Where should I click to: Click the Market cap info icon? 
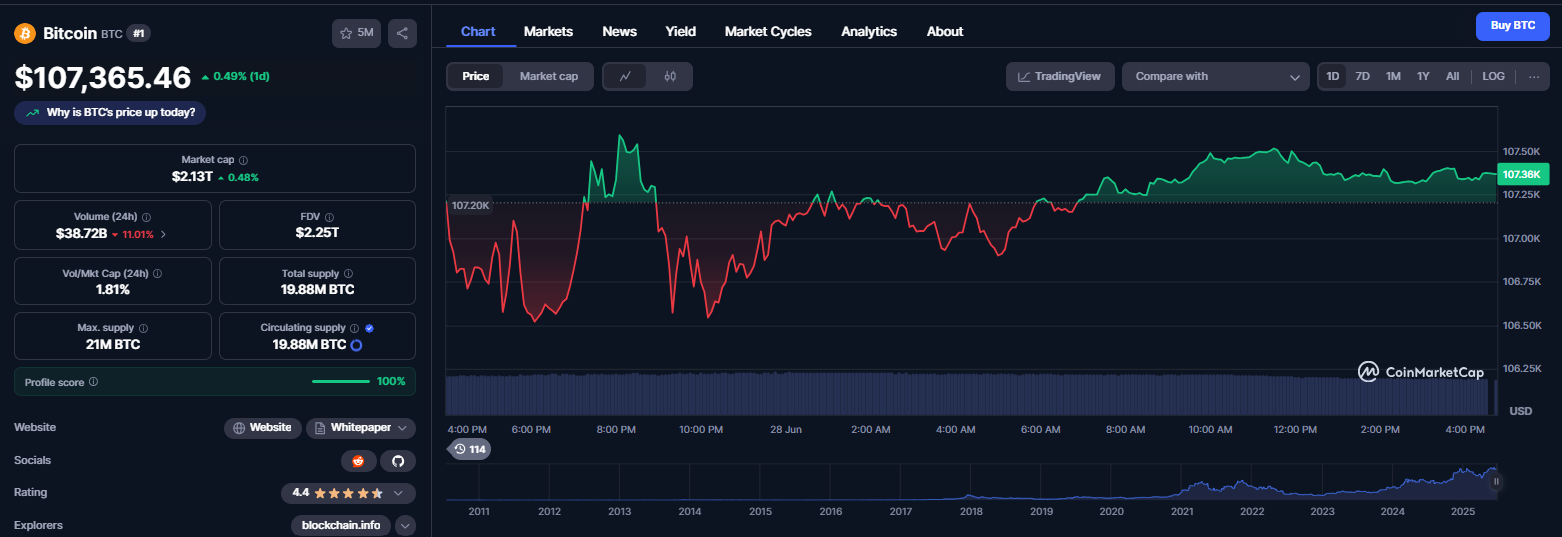pos(244,160)
